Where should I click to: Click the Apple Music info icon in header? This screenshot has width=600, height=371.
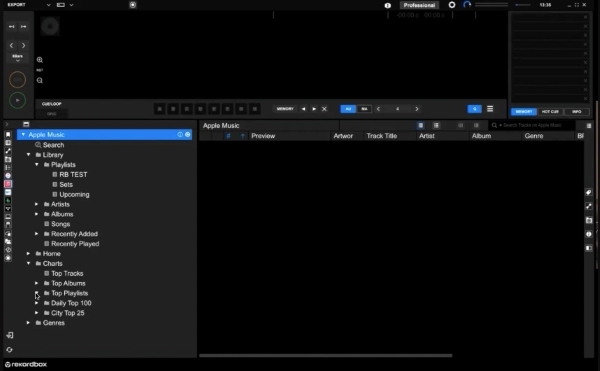(180, 135)
